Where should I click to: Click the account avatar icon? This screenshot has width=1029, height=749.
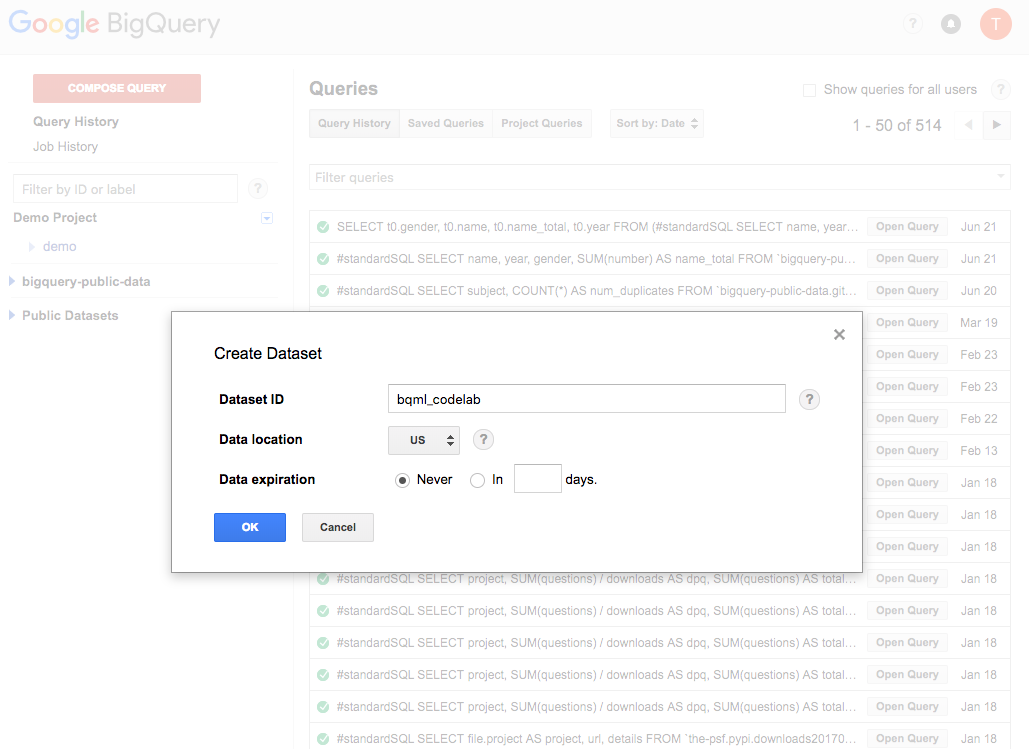995,23
